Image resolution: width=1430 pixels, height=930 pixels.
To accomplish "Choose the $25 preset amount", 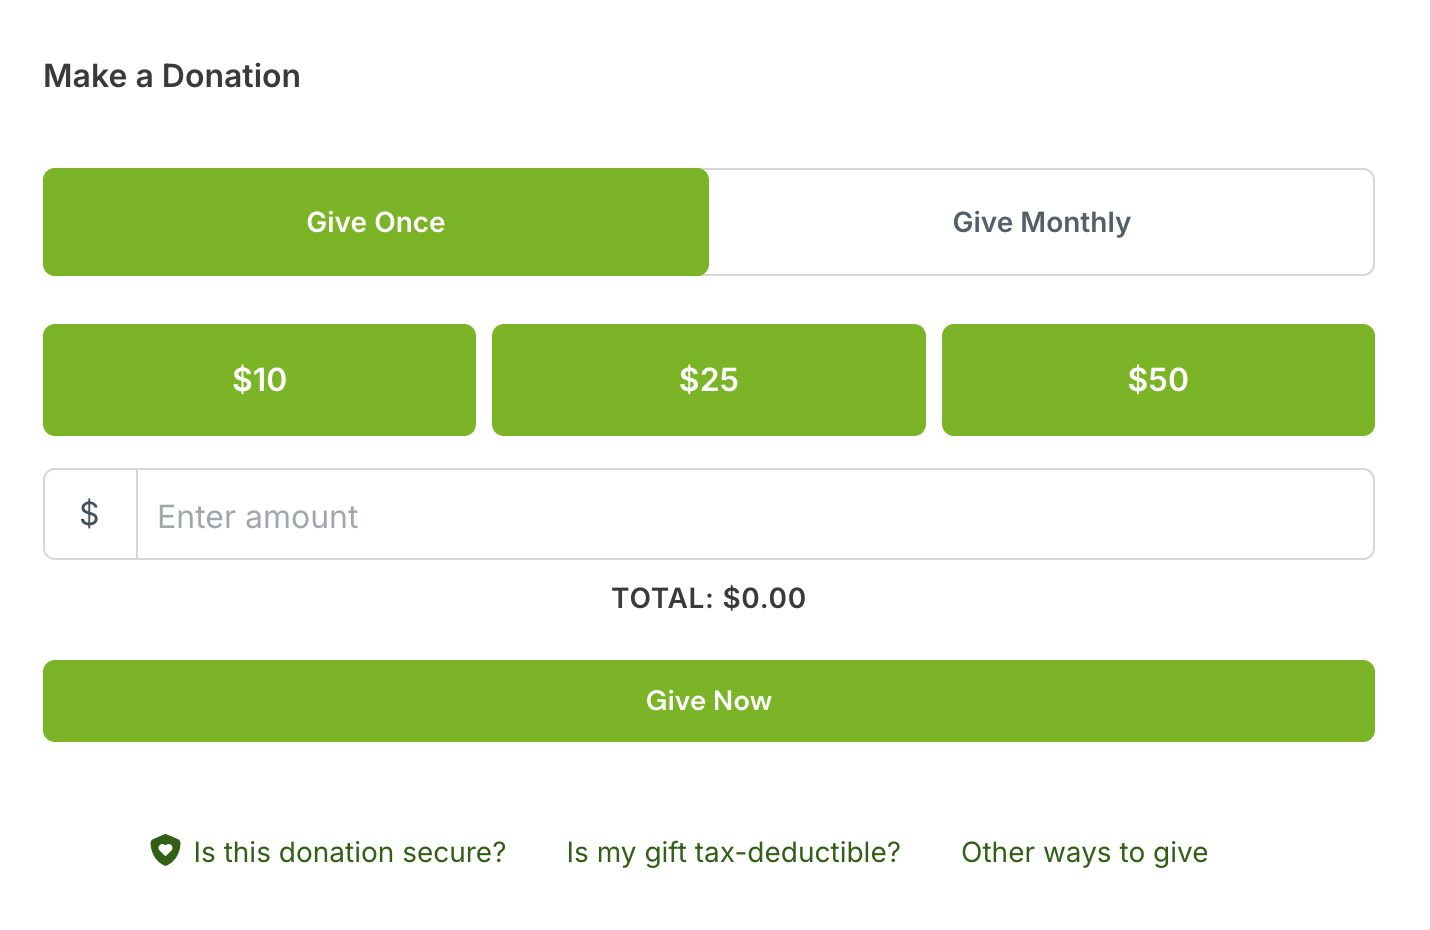I will click(x=709, y=380).
